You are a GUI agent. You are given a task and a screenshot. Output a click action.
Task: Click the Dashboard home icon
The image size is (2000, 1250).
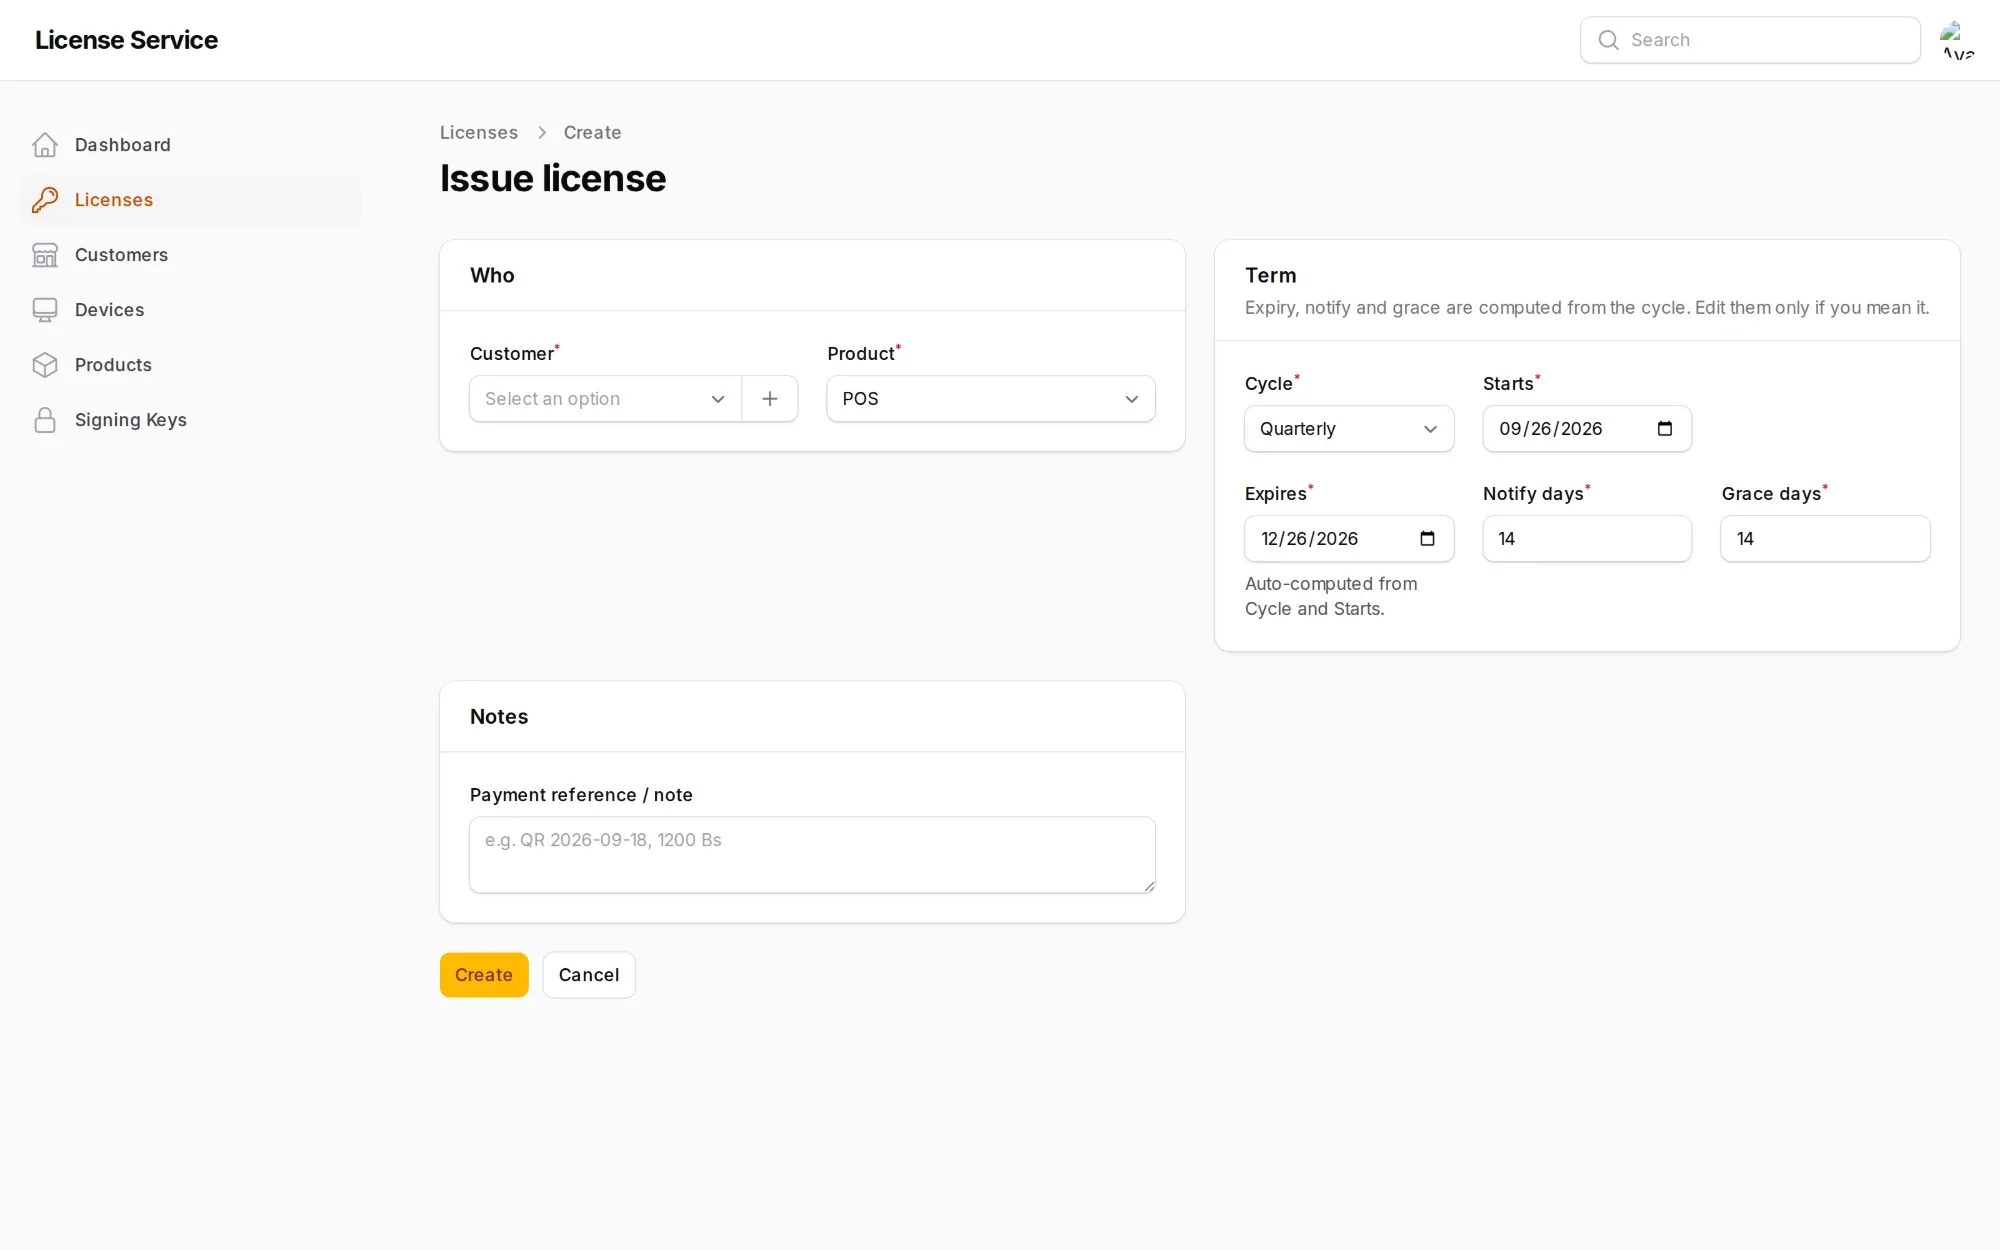tap(45, 145)
